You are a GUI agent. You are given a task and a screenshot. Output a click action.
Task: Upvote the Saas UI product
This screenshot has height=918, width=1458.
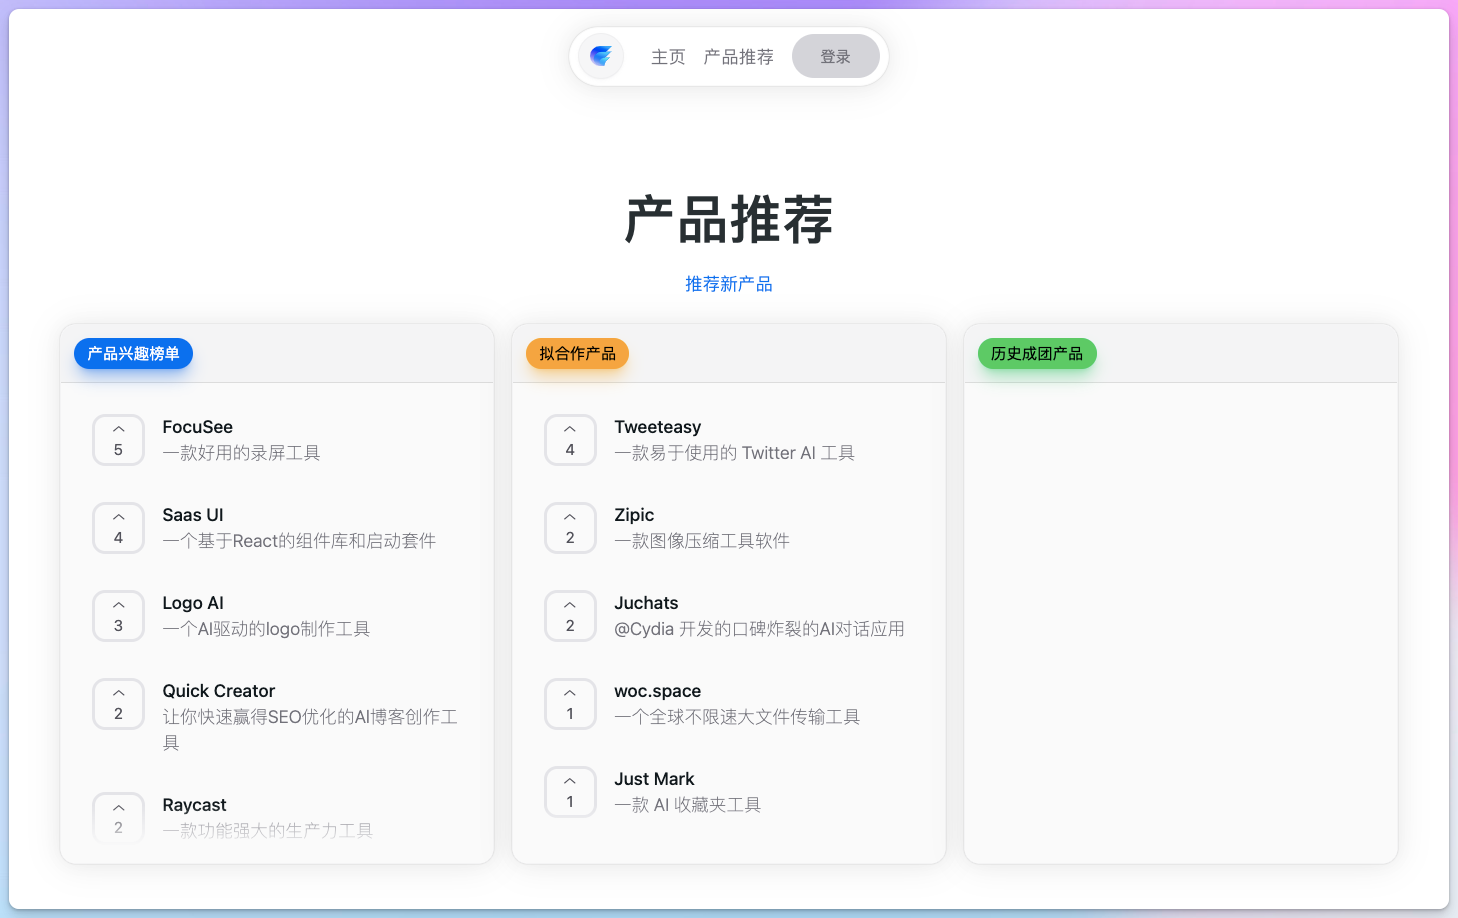(x=118, y=528)
